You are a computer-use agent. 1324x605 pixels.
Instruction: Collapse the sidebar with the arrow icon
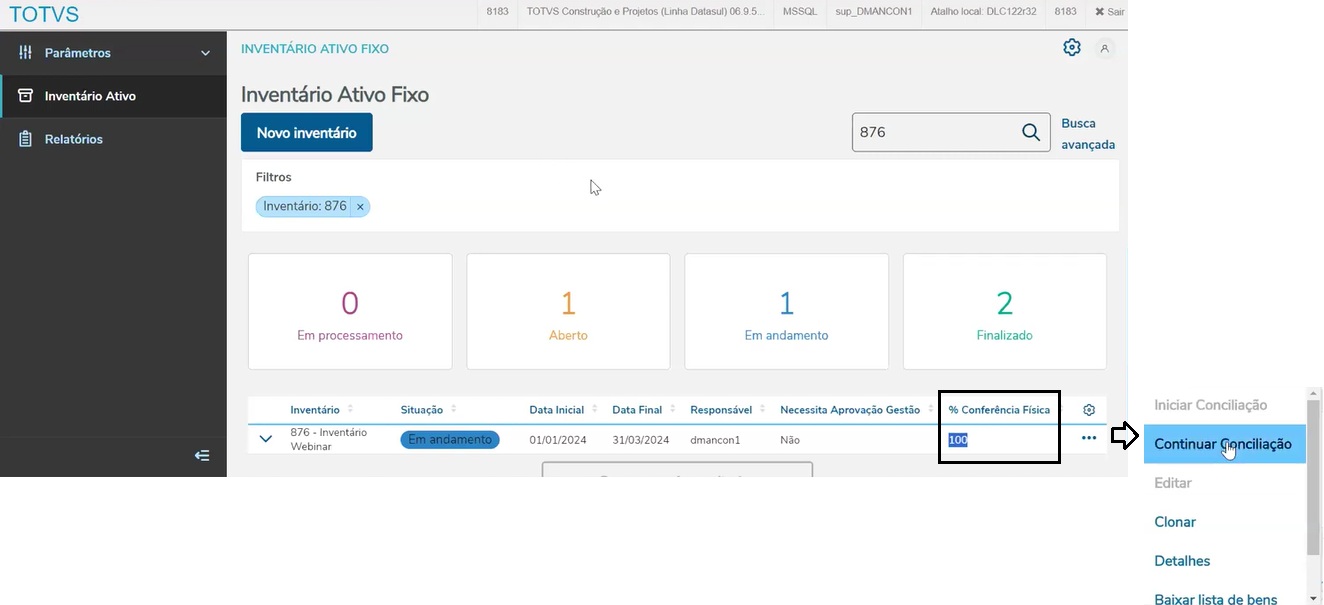pos(202,456)
